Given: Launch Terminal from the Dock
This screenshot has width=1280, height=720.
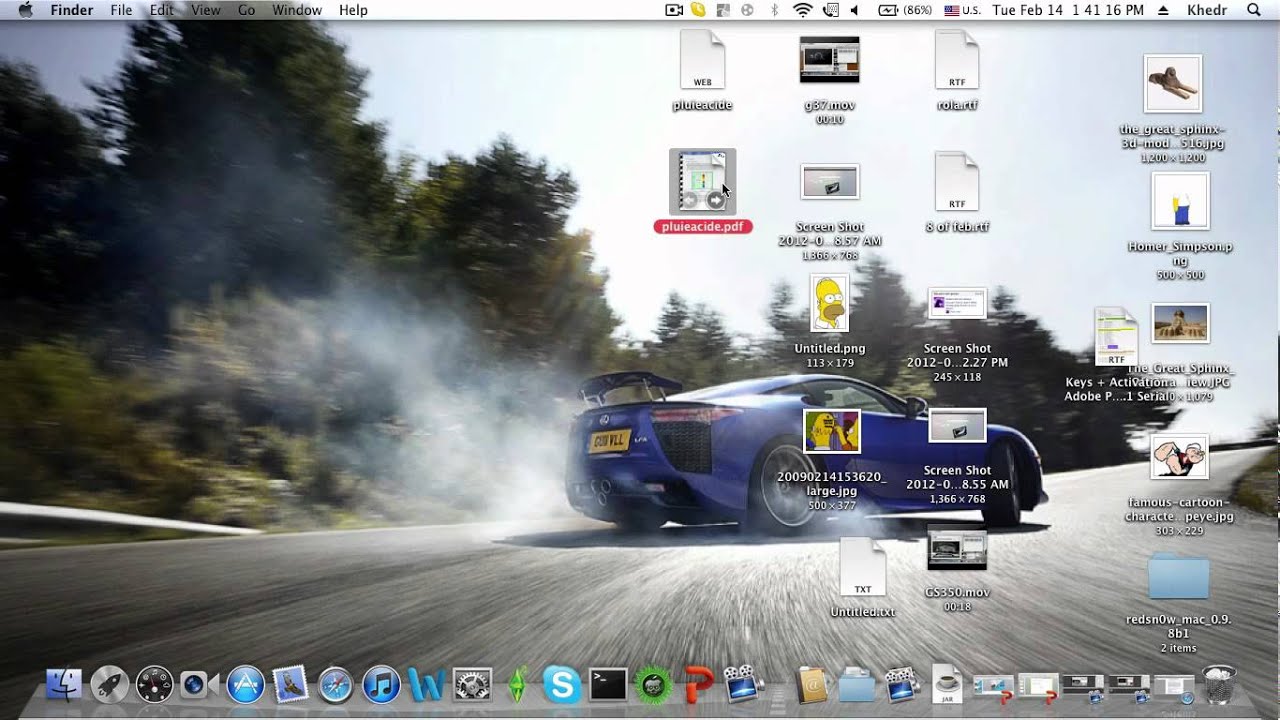Looking at the screenshot, I should pos(608,685).
